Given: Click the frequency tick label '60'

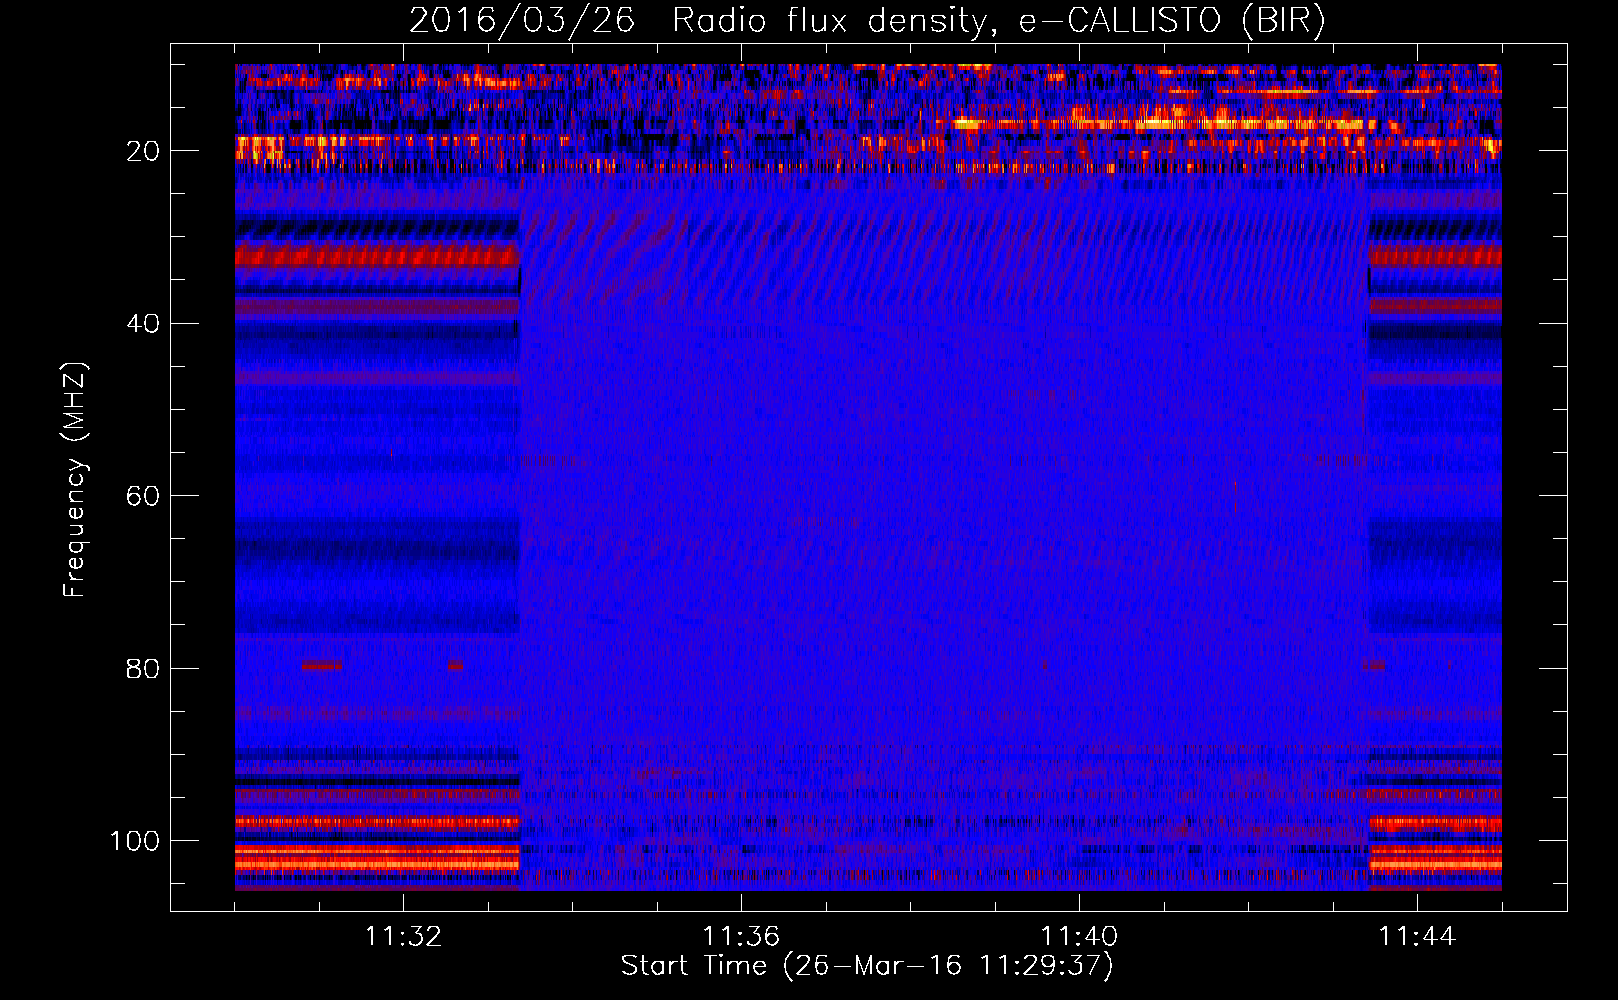Looking at the screenshot, I should point(143,496).
